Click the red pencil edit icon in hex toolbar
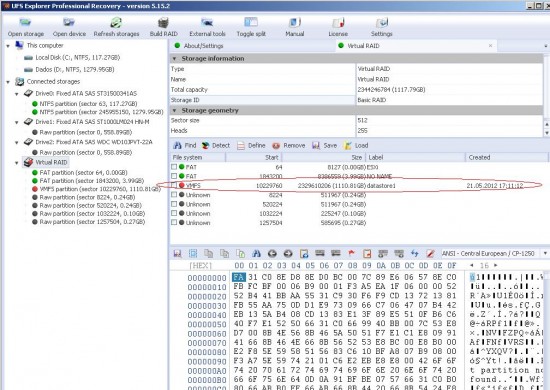The image size is (550, 390). (430, 253)
